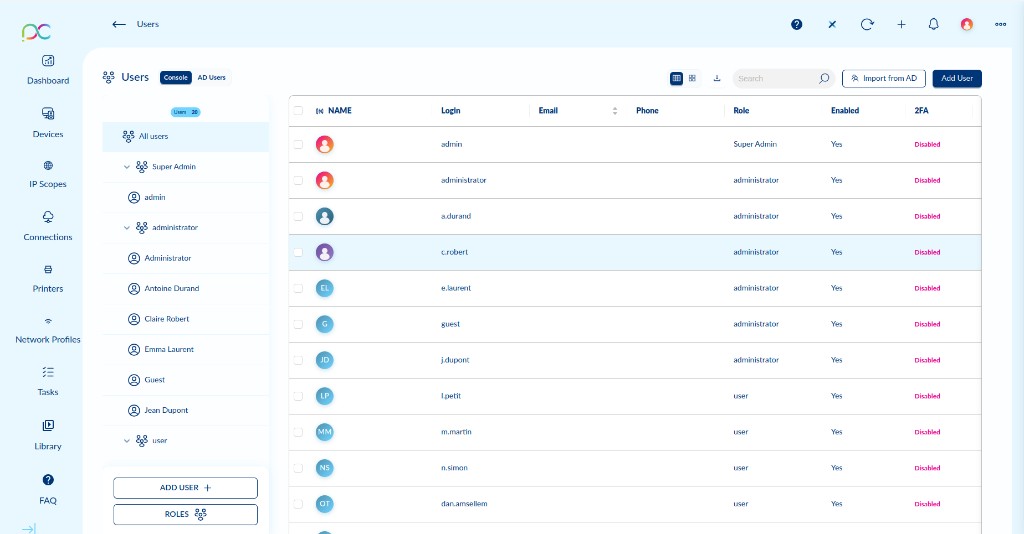Download the user list export
The height and width of the screenshot is (534, 1024).
(x=716, y=78)
